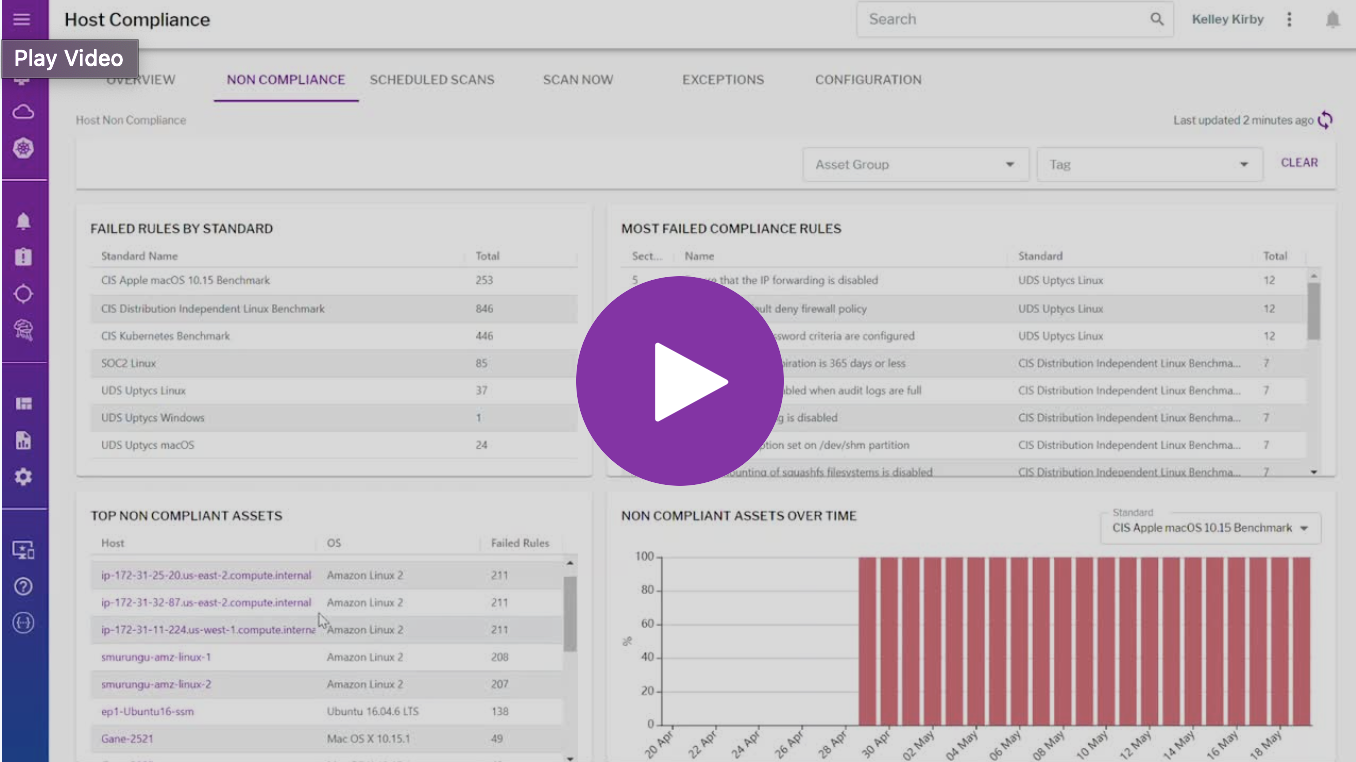Click the Host Non Compliance breadcrumb text
The image size is (1356, 762).
(131, 120)
